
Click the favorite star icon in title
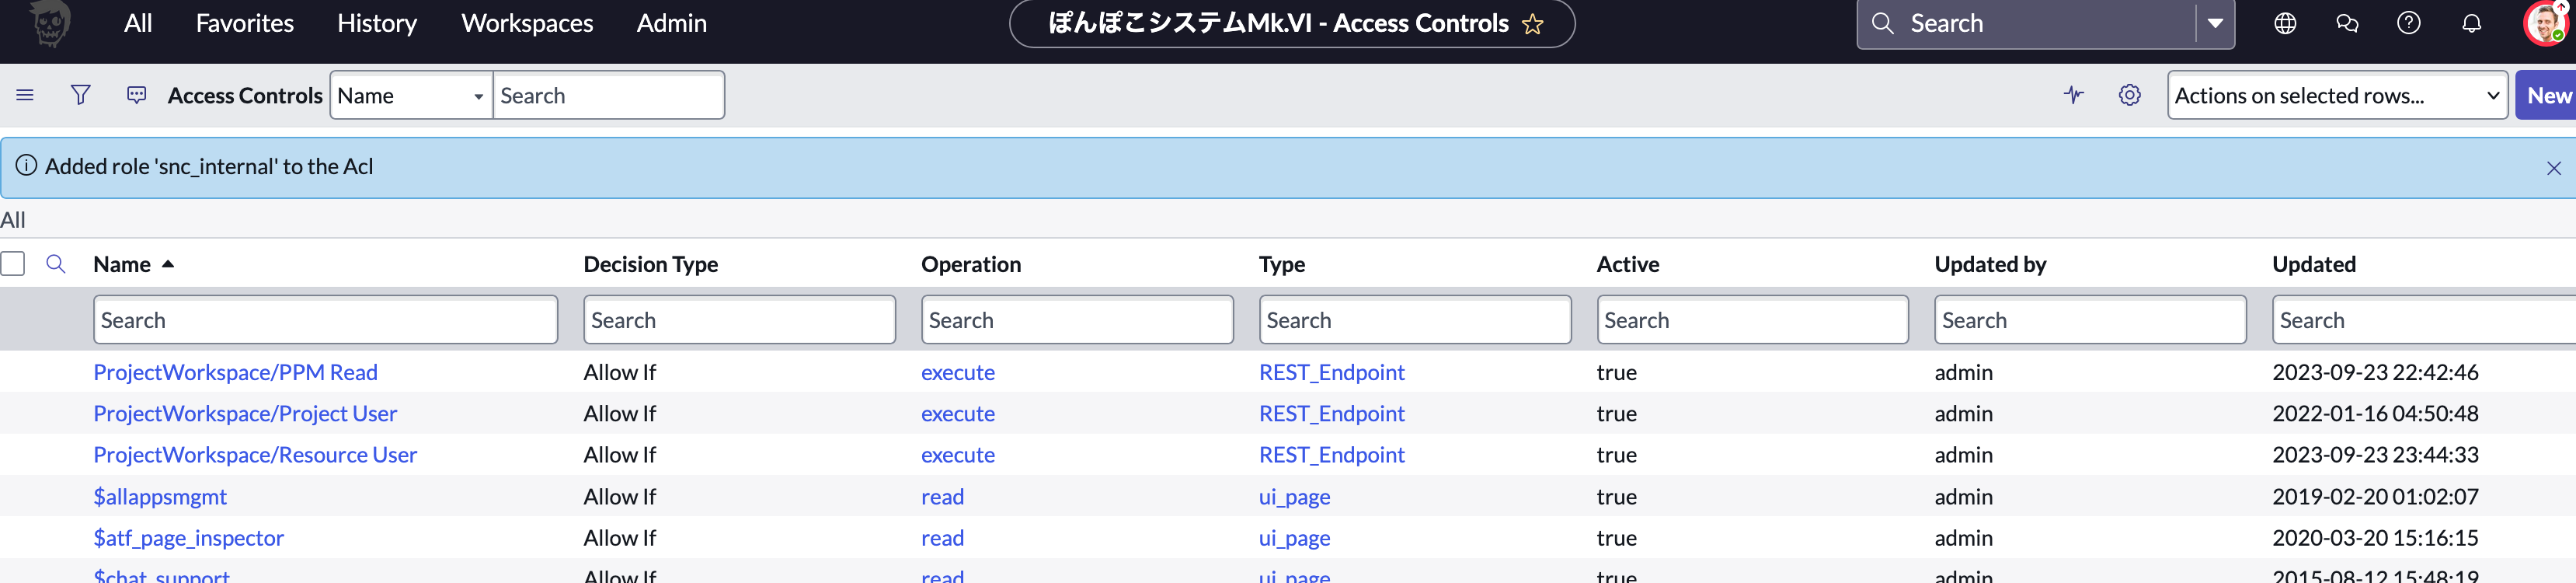pos(1532,24)
